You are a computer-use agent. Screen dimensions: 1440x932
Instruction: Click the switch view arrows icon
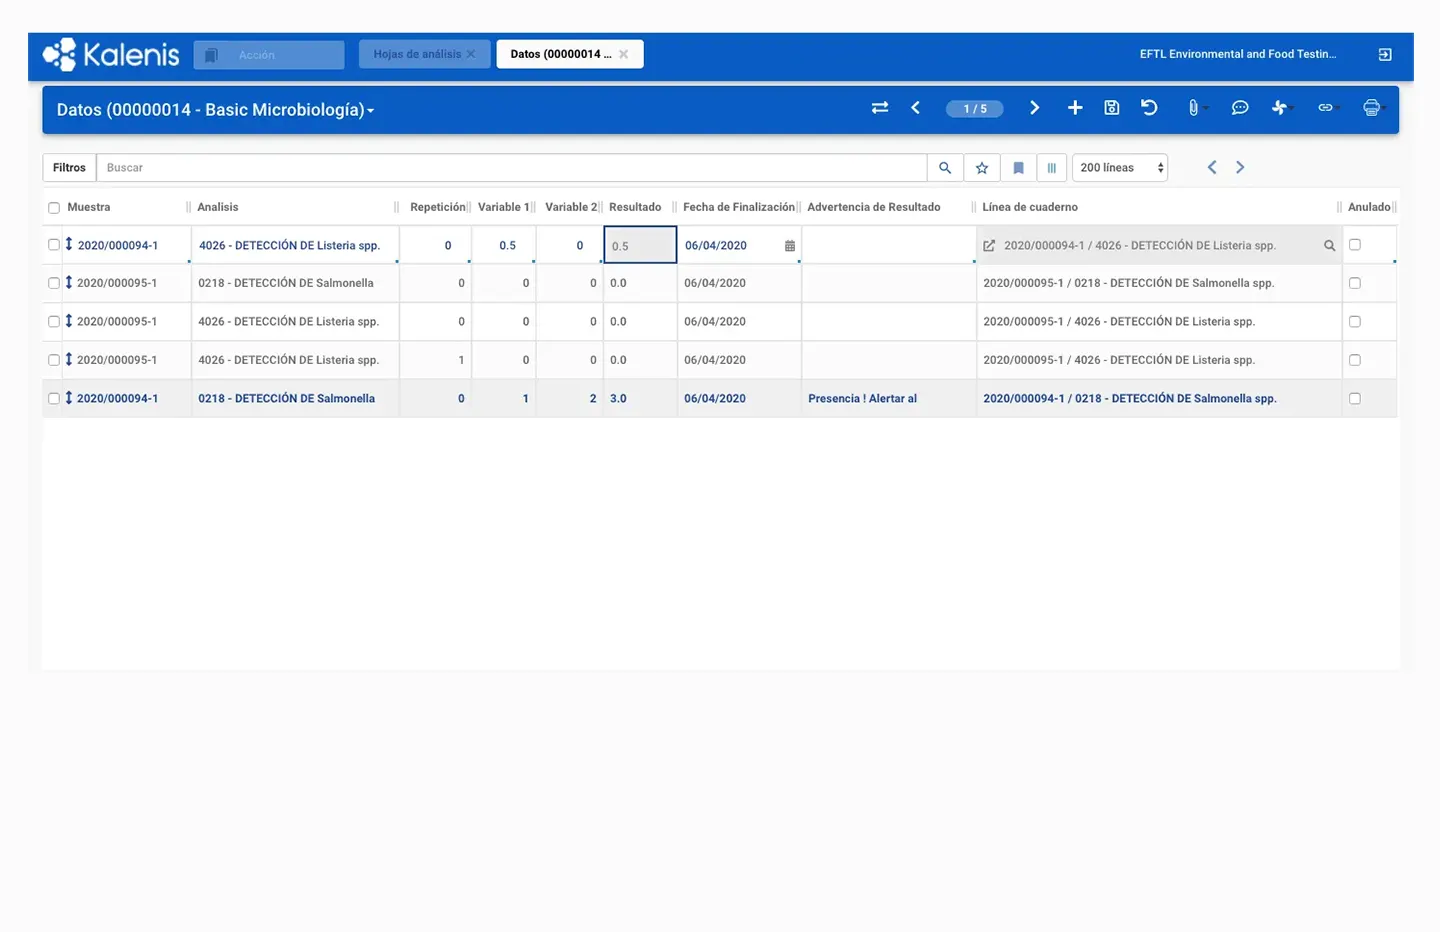(880, 108)
